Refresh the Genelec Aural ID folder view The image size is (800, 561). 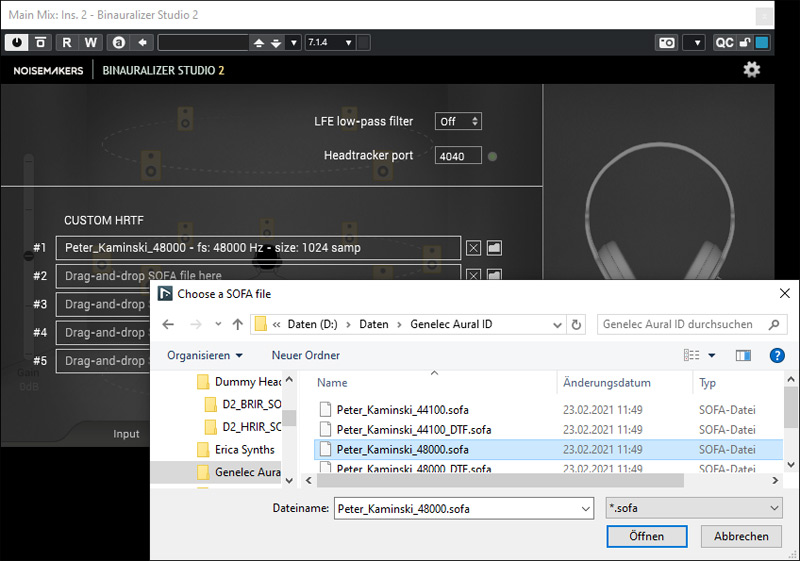(576, 324)
